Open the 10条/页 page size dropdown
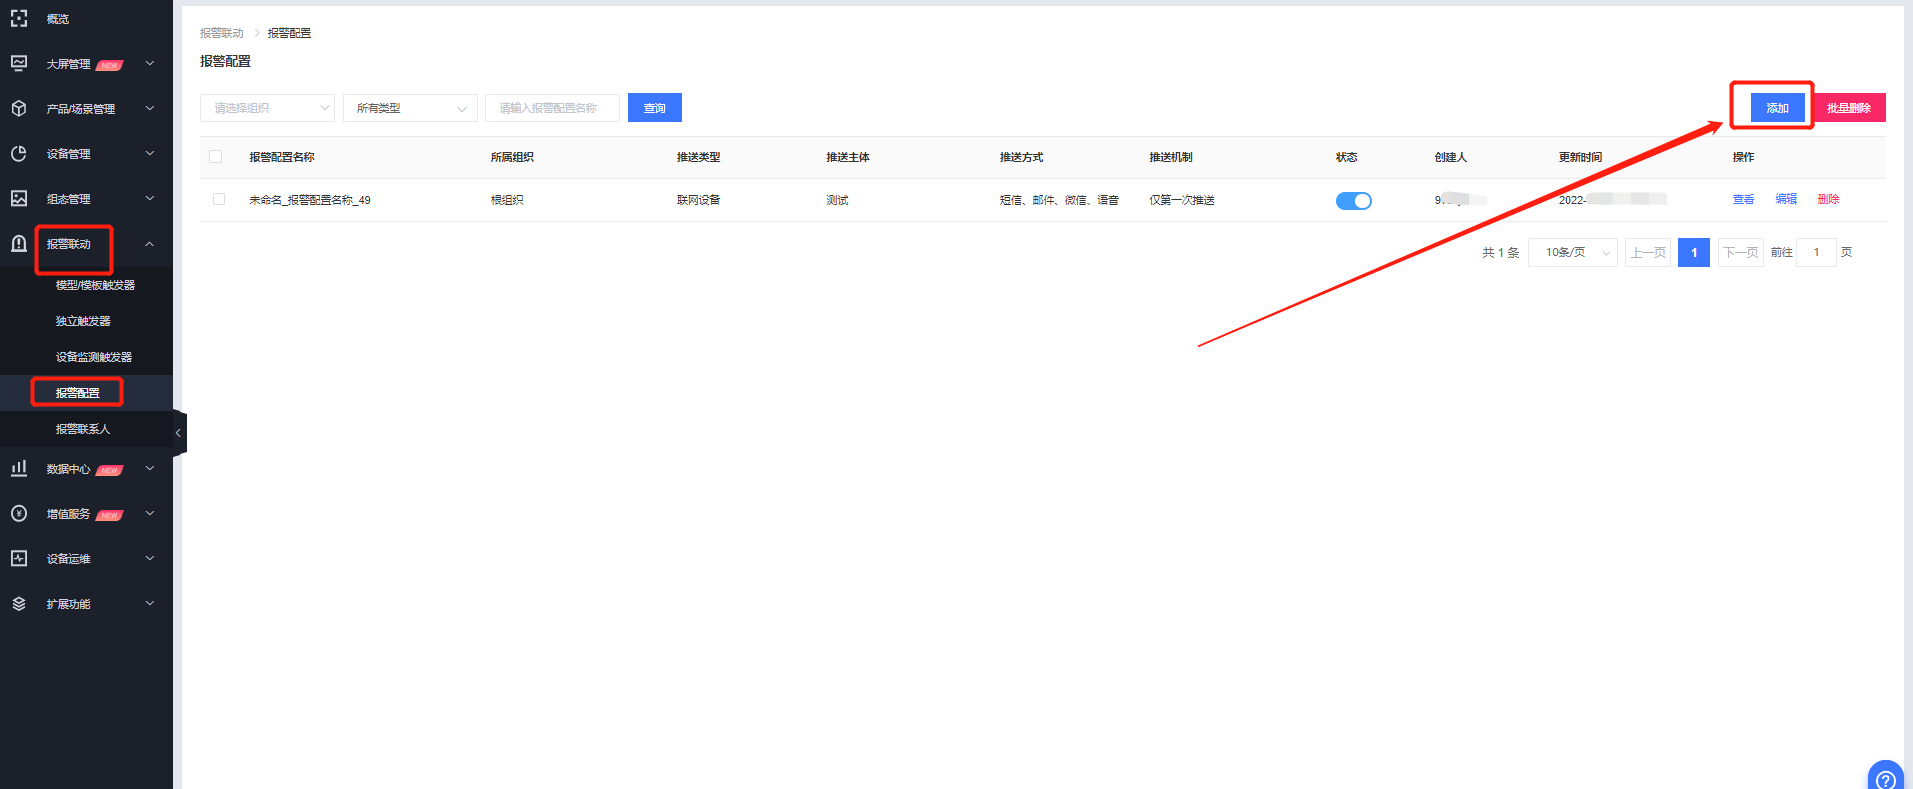This screenshot has height=789, width=1913. [x=1572, y=252]
